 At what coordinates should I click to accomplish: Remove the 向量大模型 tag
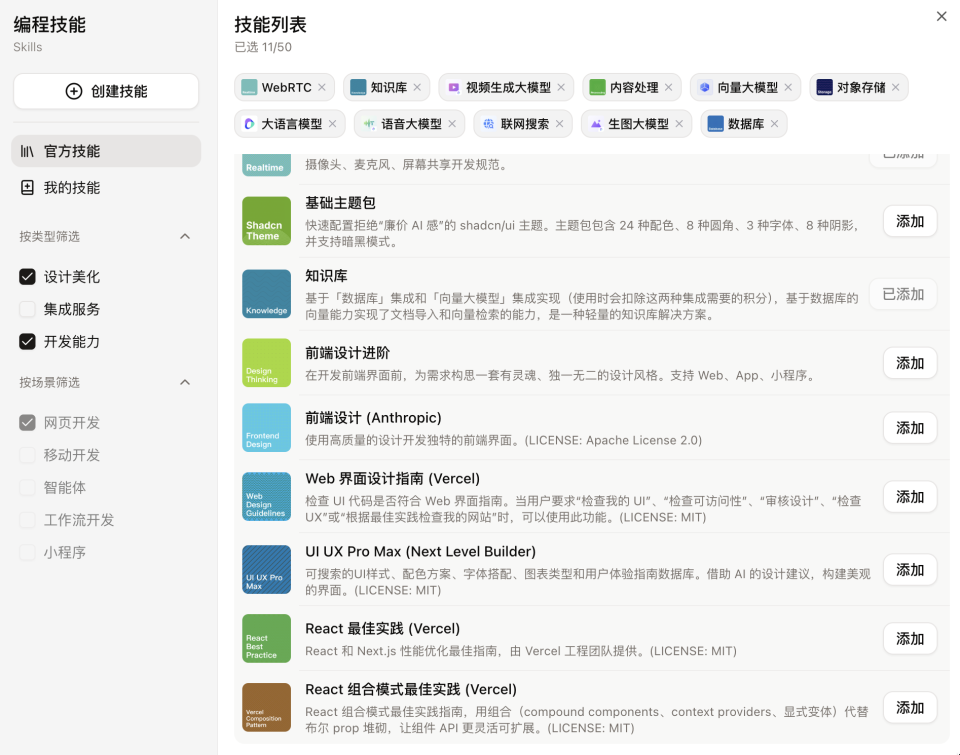[788, 88]
